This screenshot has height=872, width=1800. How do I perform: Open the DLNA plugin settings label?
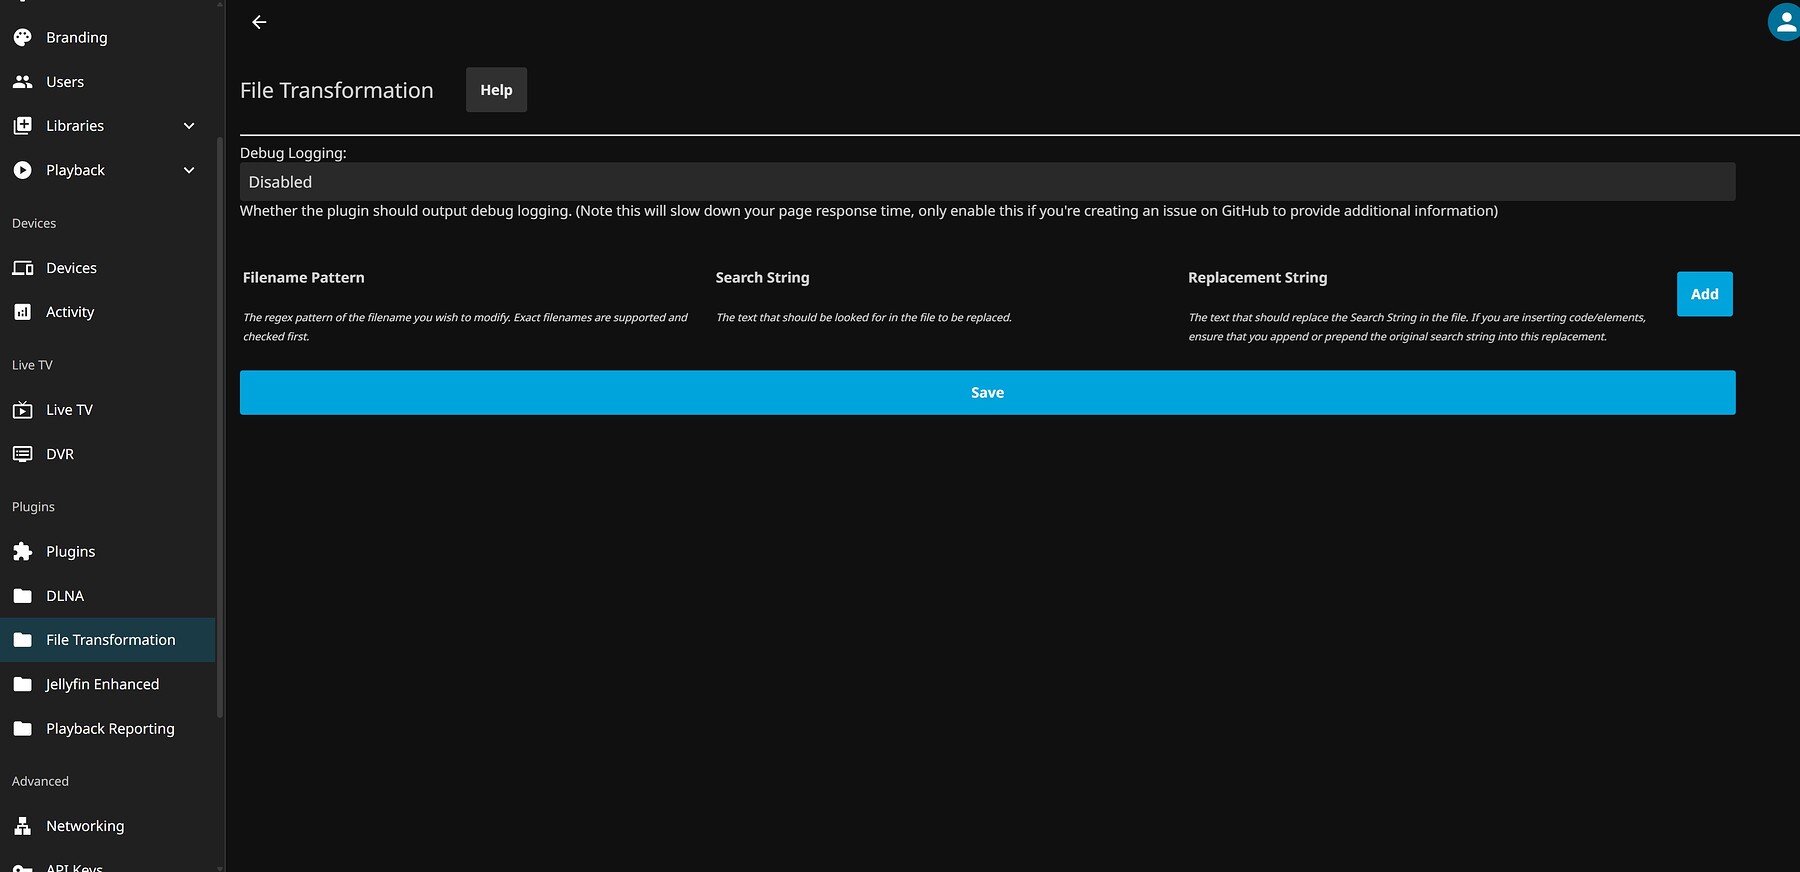click(65, 596)
